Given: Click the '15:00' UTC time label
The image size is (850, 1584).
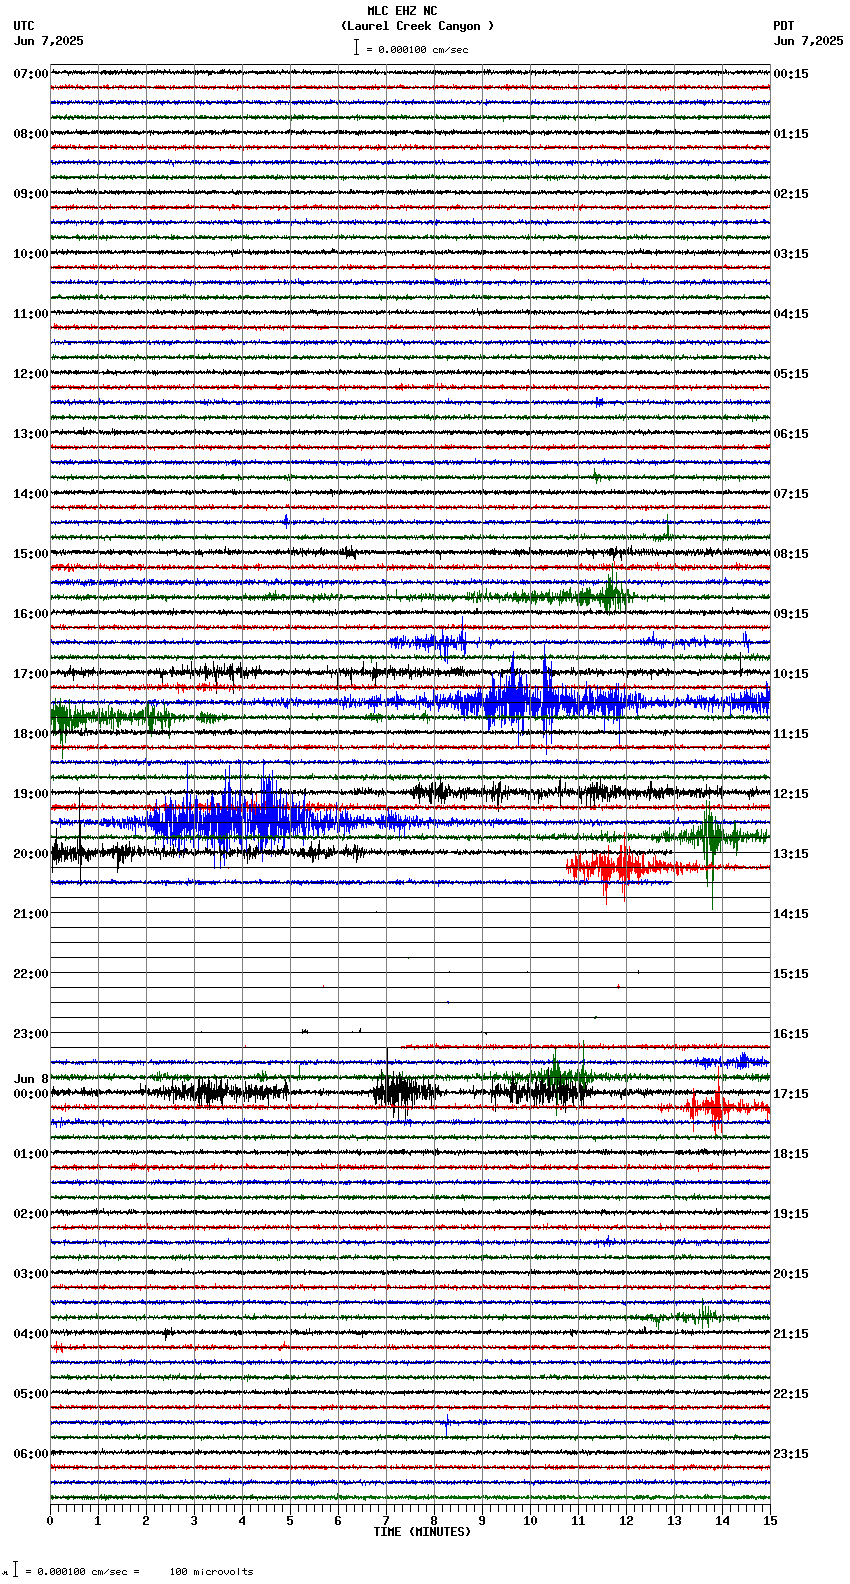Looking at the screenshot, I should tap(31, 554).
